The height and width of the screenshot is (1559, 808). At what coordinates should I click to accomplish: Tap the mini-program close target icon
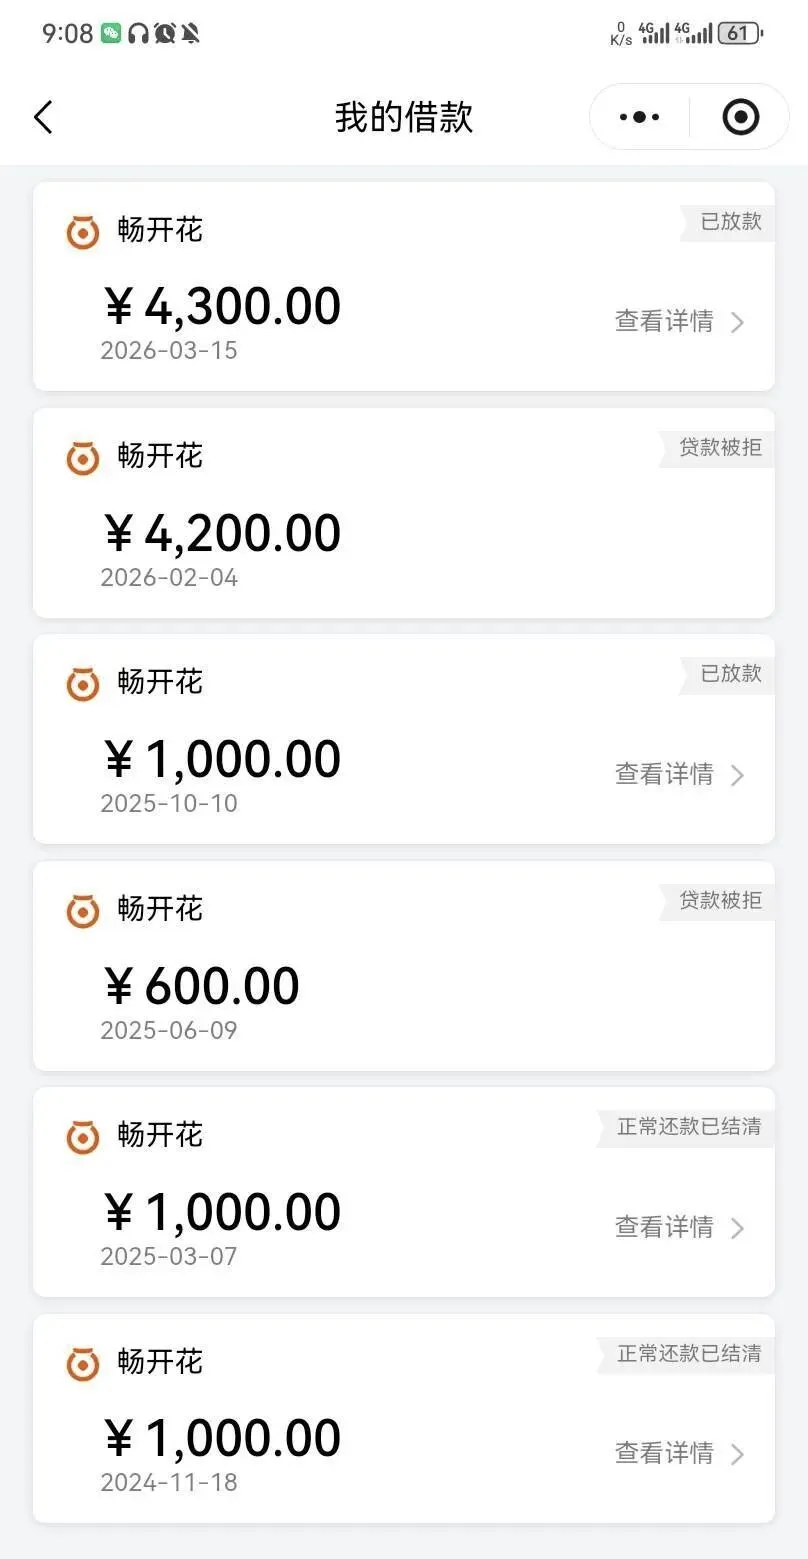pyautogui.click(x=740, y=117)
